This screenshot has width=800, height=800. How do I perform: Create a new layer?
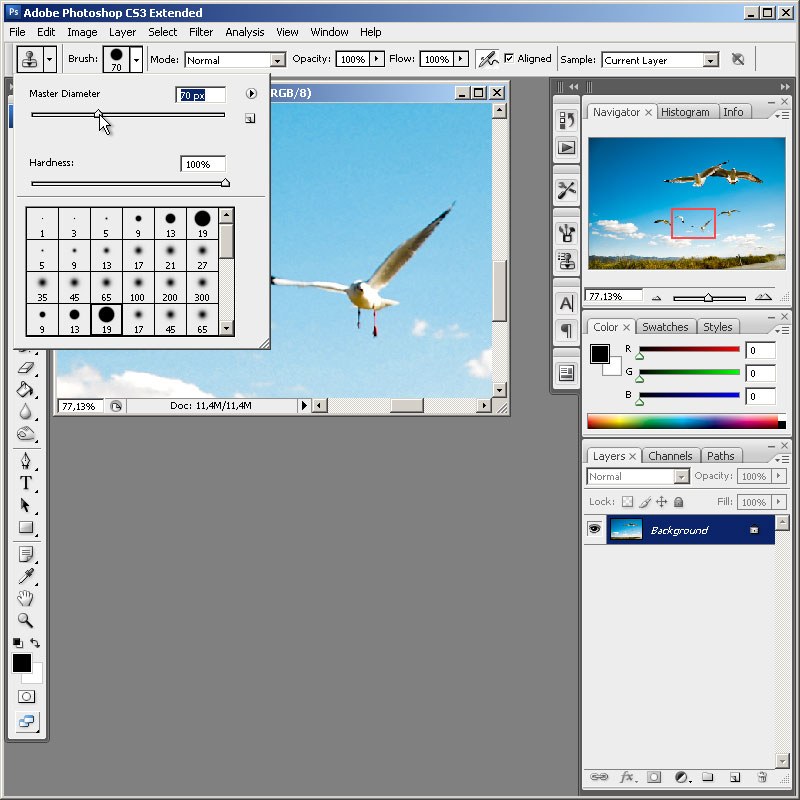click(x=735, y=777)
